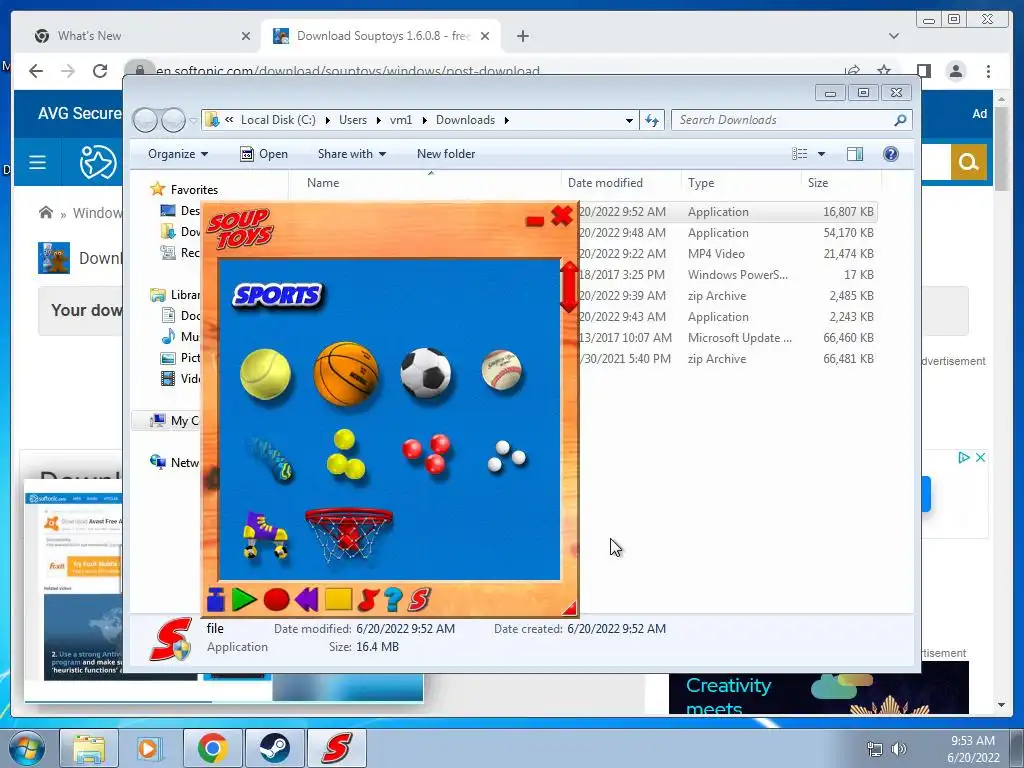
Task: Pick the three red balls toy
Action: 426,453
